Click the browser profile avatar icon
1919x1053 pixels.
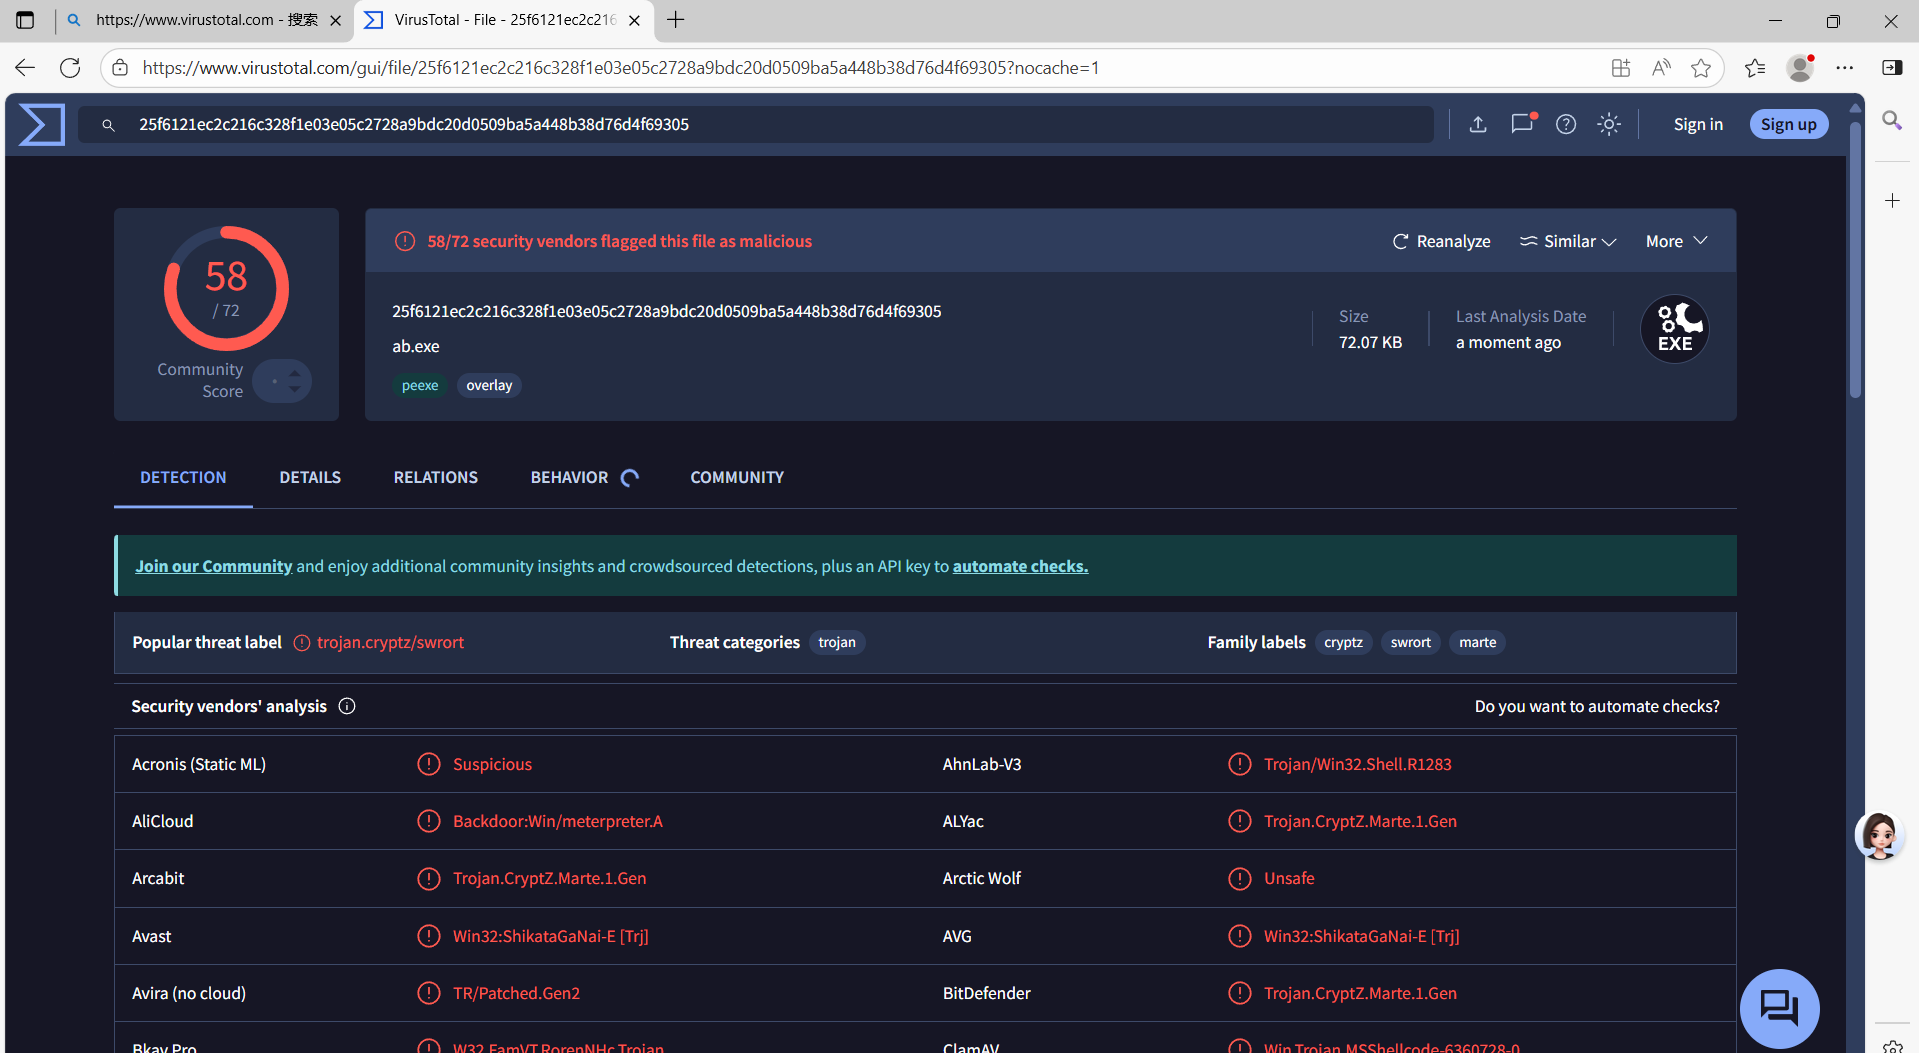click(x=1800, y=68)
